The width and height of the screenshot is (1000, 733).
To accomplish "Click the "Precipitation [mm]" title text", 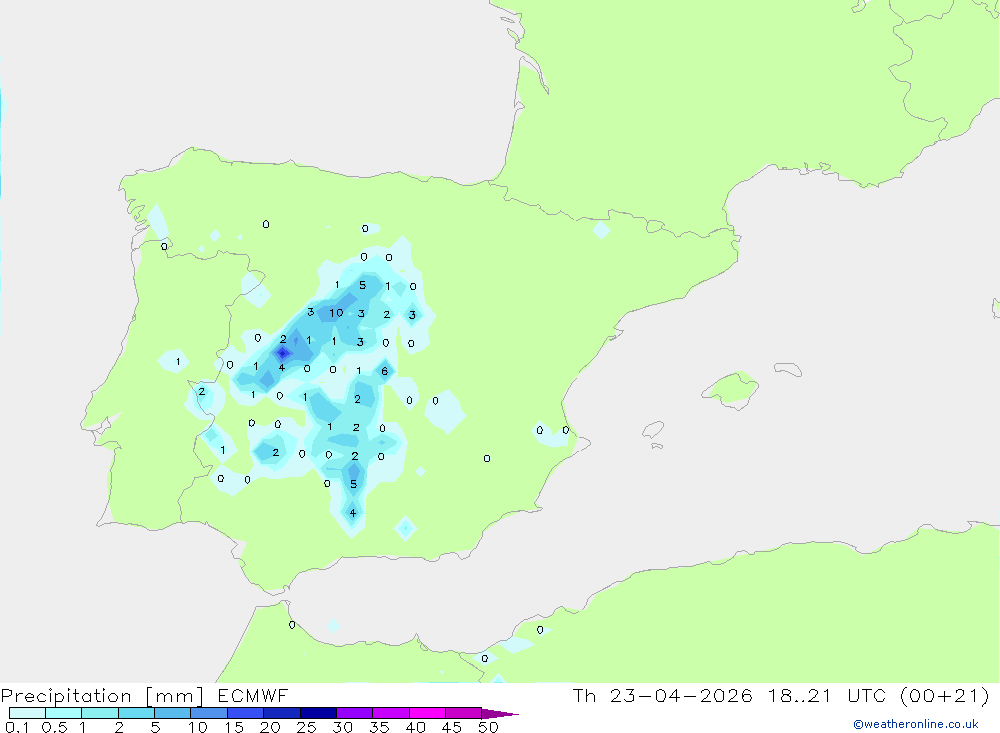I will [x=102, y=696].
